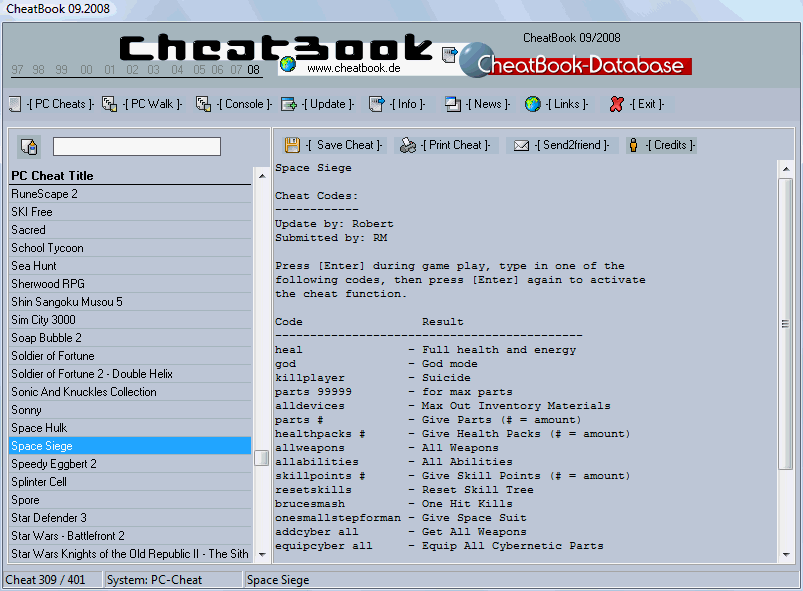Viewport: 803px width, 591px height.
Task: Click the red X Exit icon
Action: point(617,104)
